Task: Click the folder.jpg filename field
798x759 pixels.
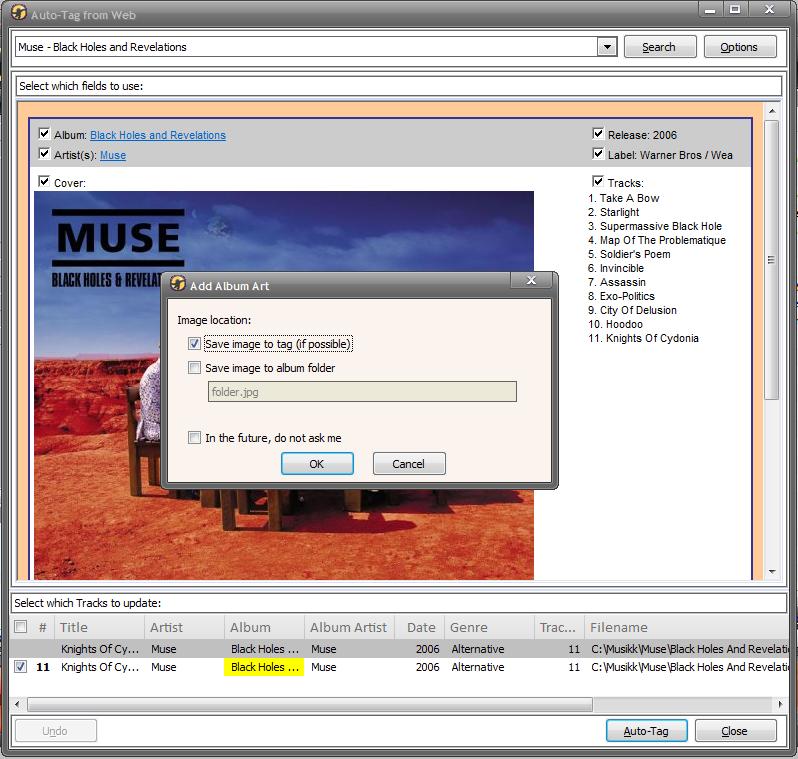Action: click(x=362, y=392)
